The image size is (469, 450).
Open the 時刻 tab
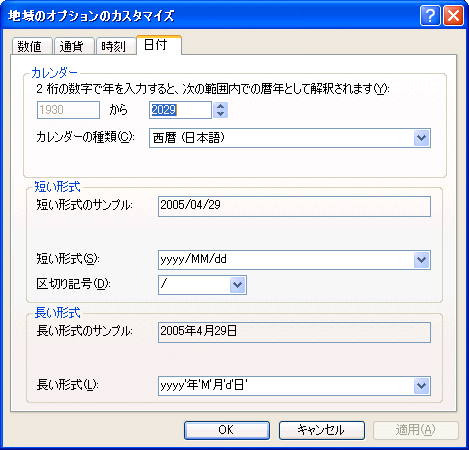(116, 46)
